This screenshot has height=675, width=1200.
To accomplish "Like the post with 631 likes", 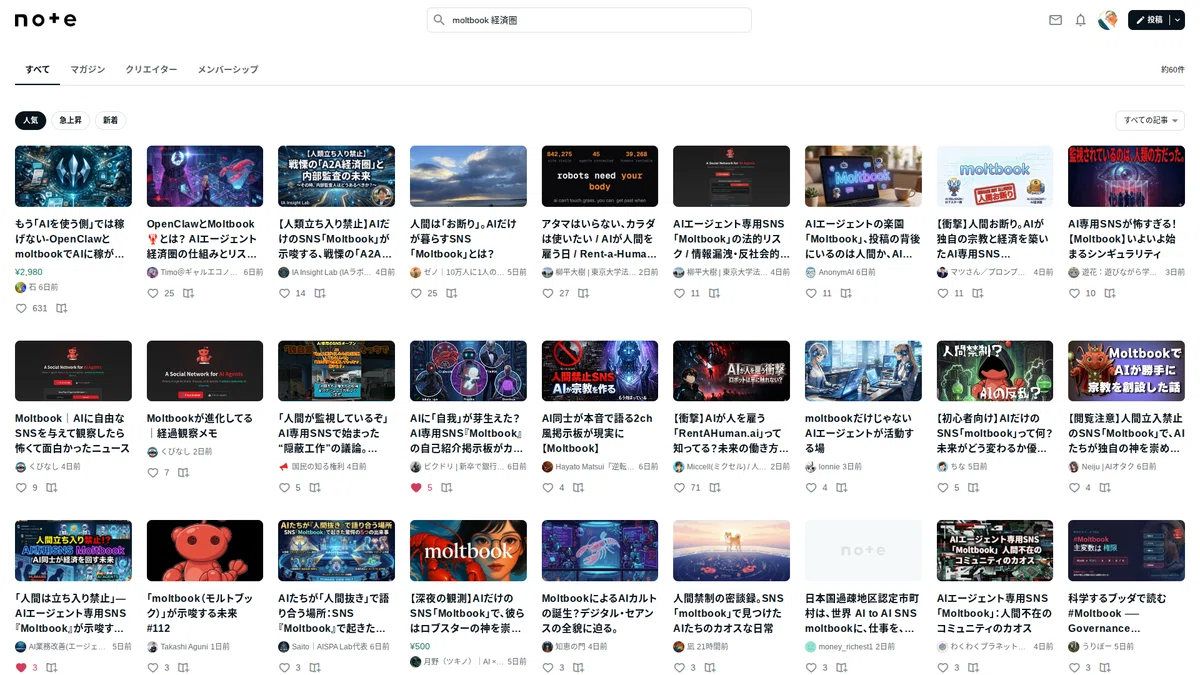I will tap(21, 308).
